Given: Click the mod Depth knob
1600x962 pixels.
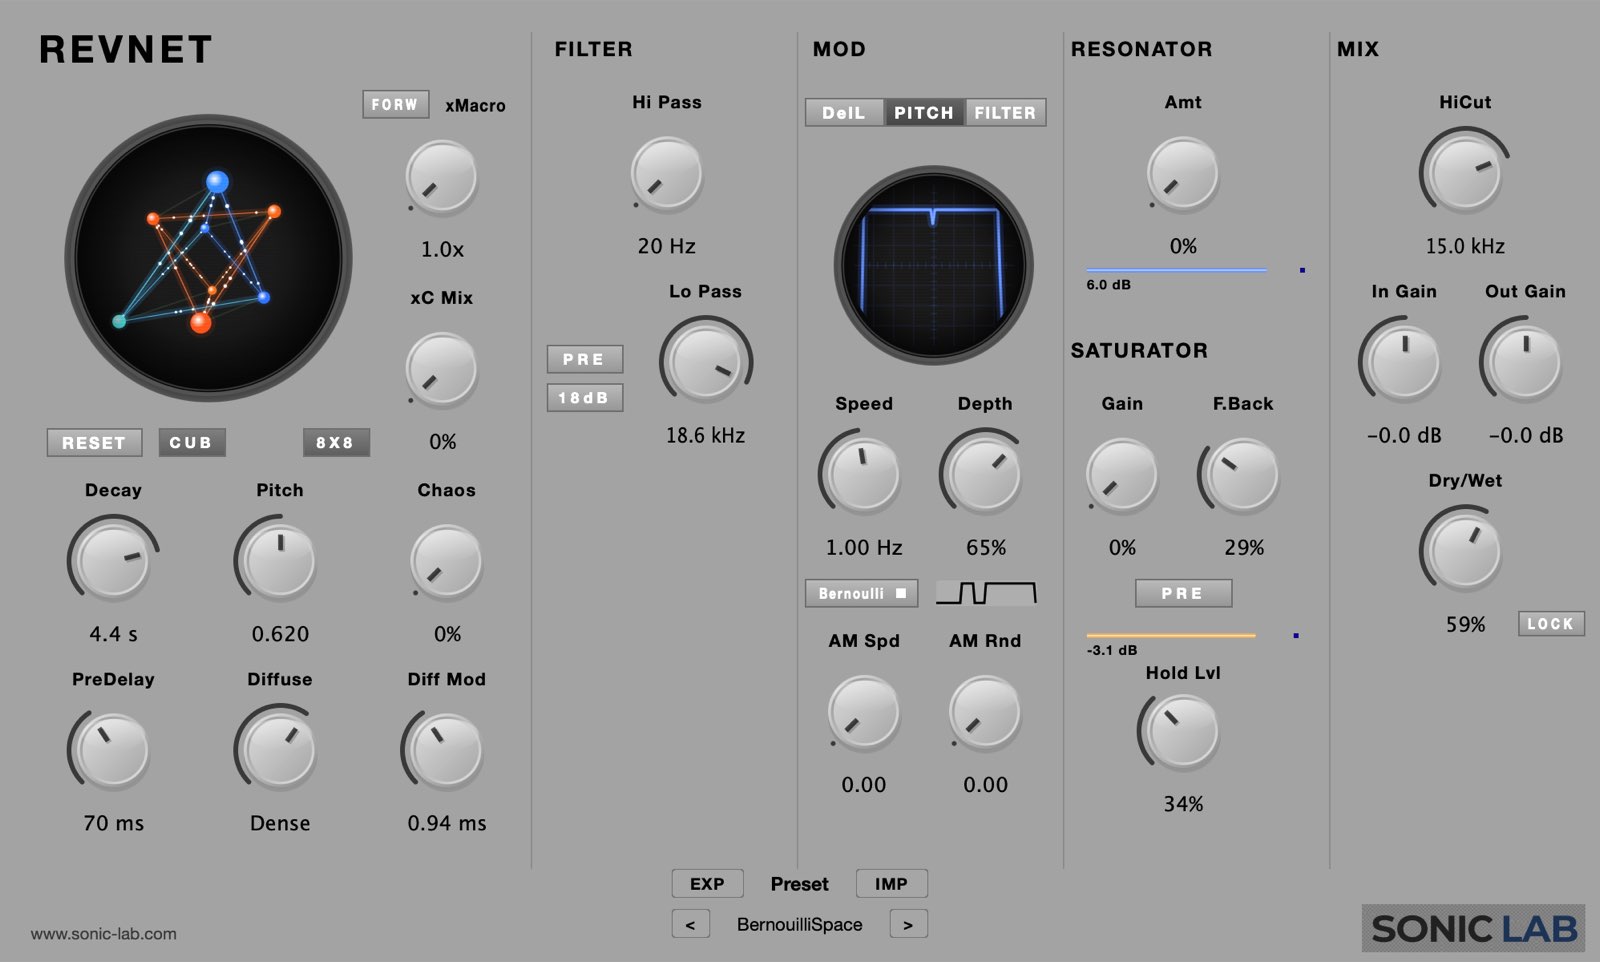Looking at the screenshot, I should pos(985,474).
